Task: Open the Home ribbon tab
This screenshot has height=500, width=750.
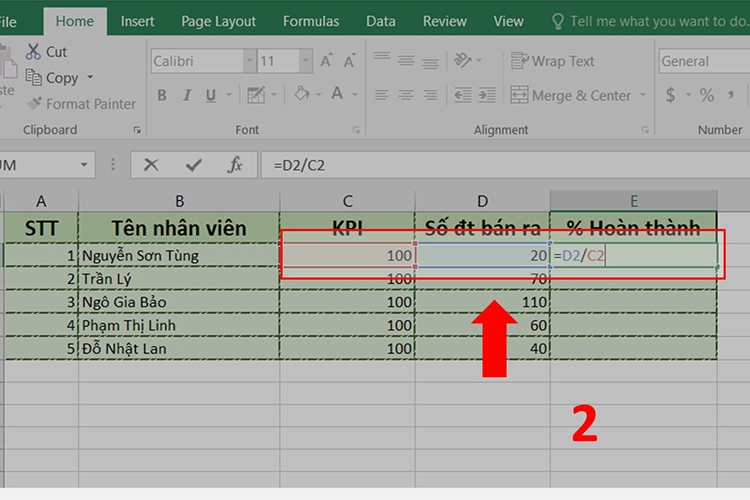Action: (x=75, y=21)
